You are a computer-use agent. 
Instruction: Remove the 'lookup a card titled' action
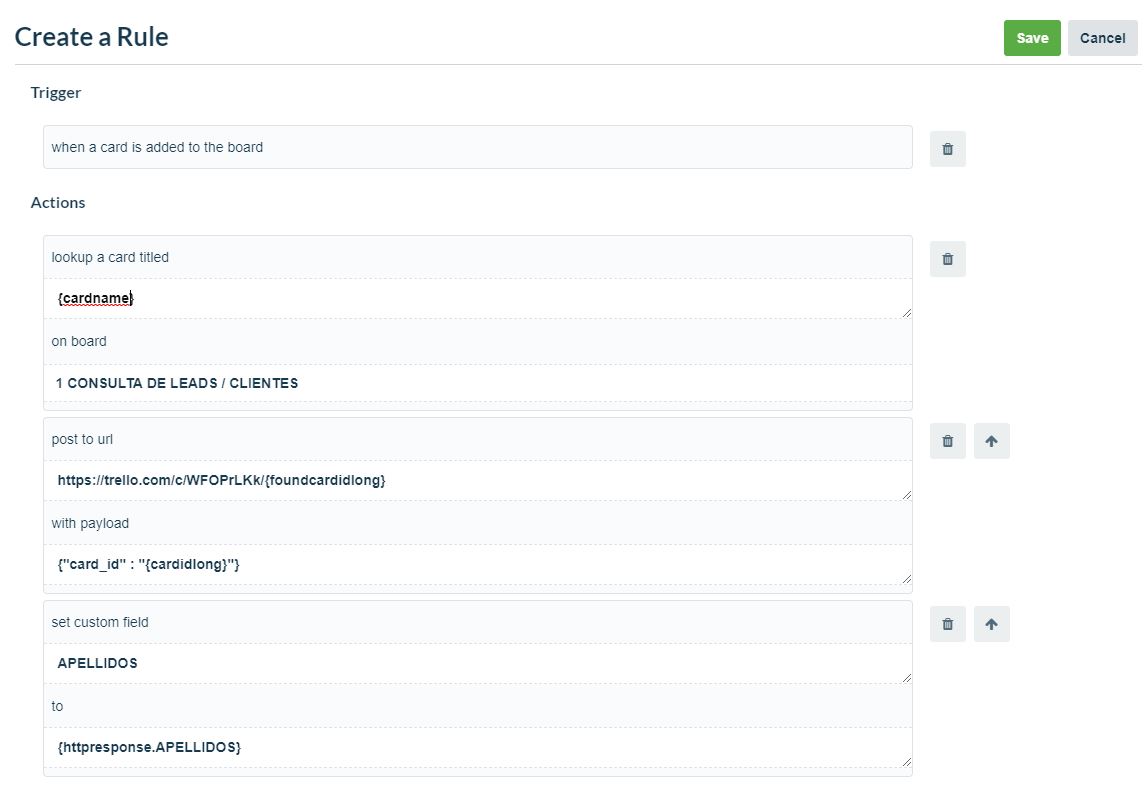pos(947,258)
